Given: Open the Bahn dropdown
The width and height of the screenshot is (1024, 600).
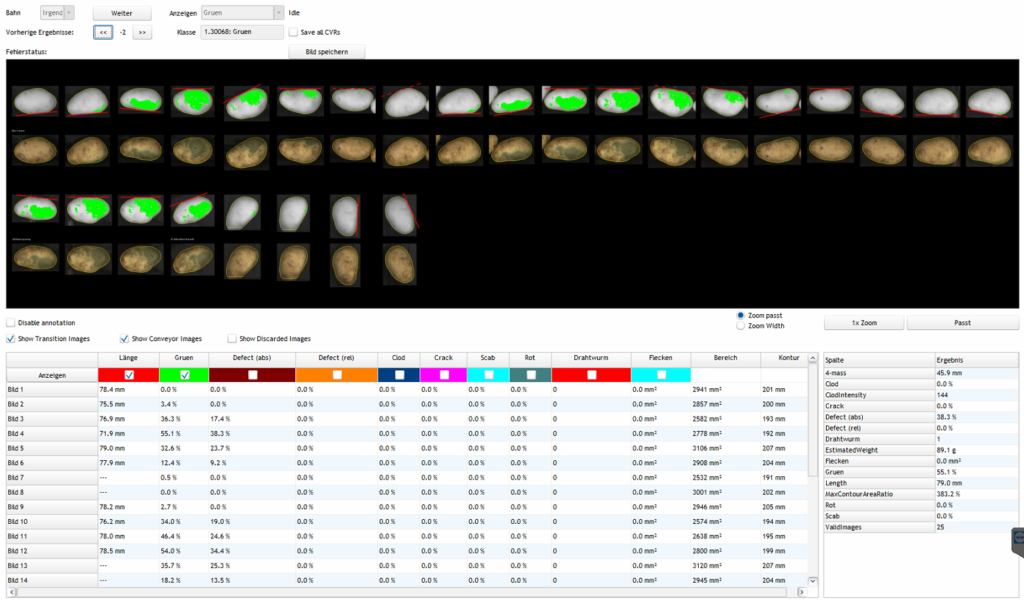Looking at the screenshot, I should pyautogui.click(x=57, y=12).
